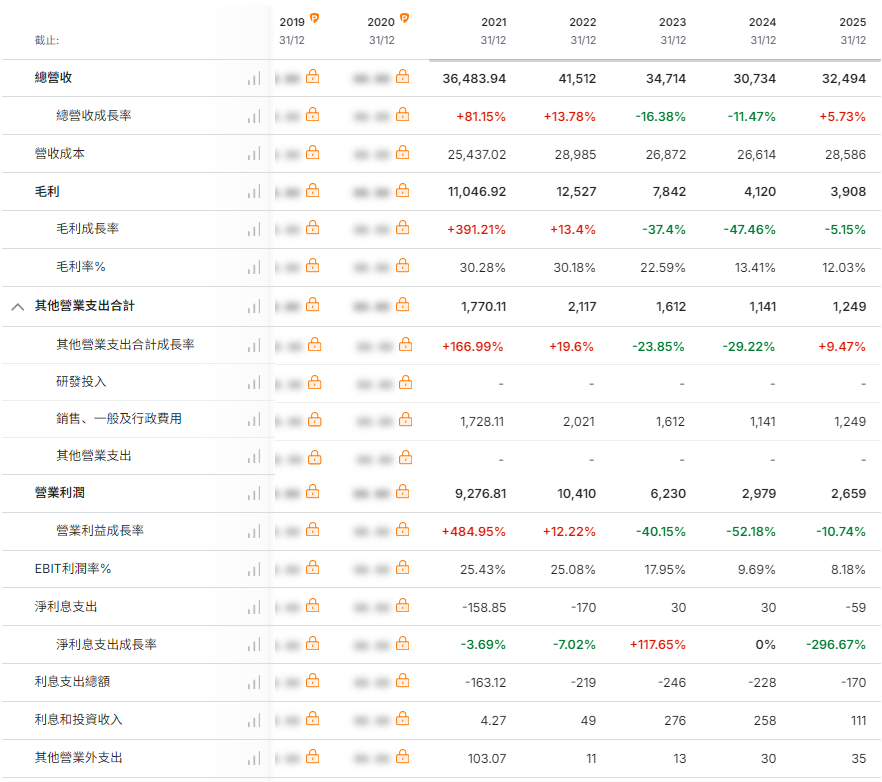Show the bar chart for 毛利率%
882x782 pixels.
(x=254, y=267)
